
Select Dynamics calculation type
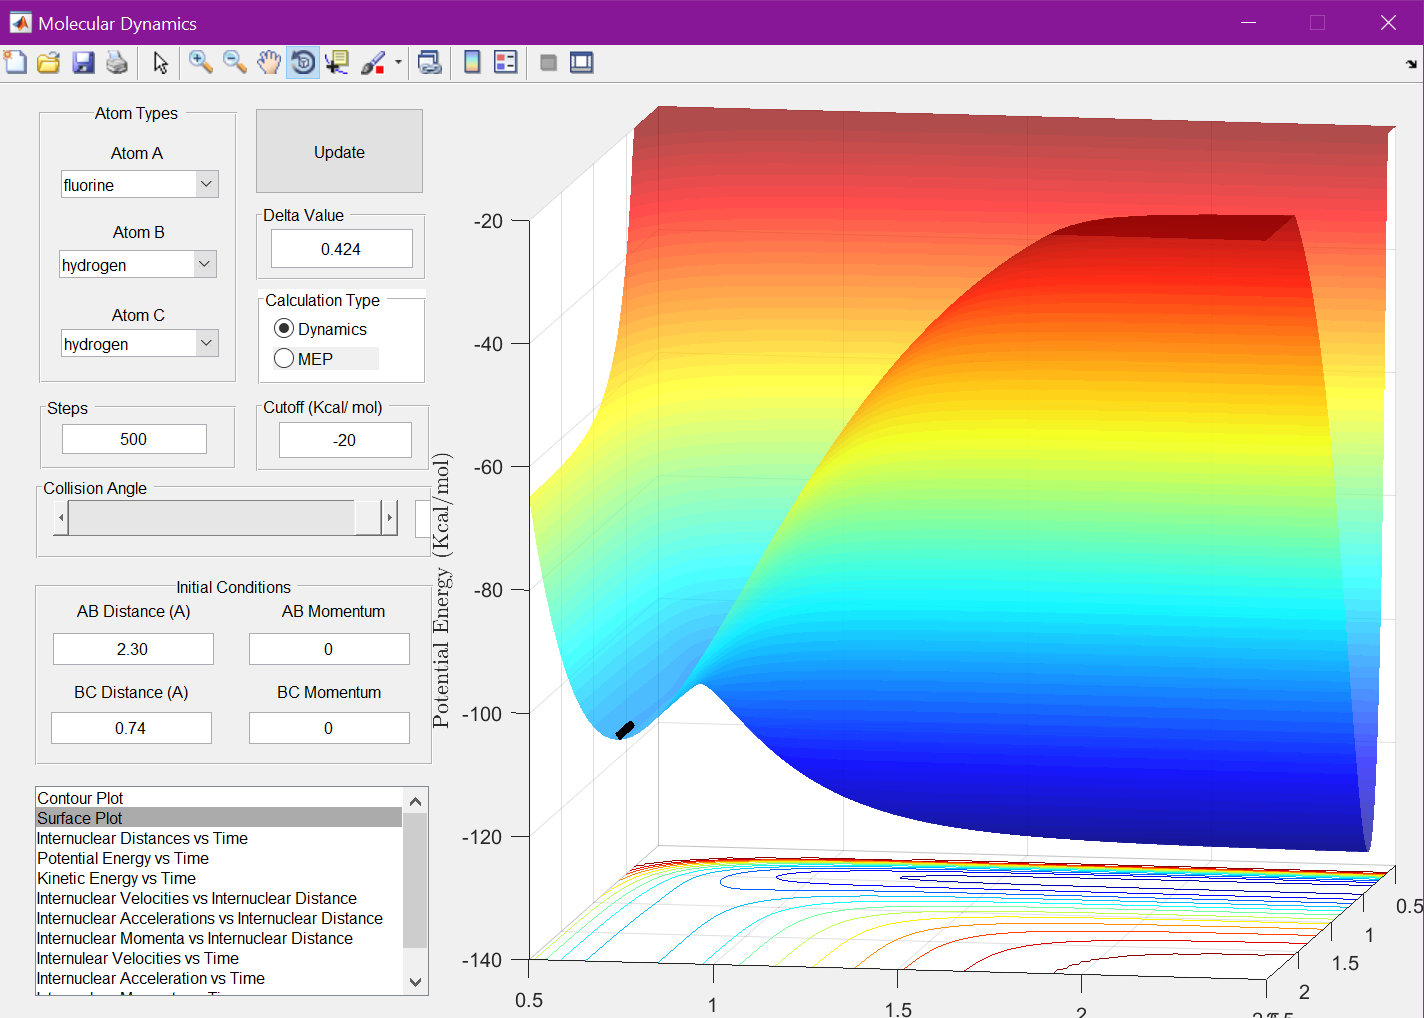coord(285,329)
